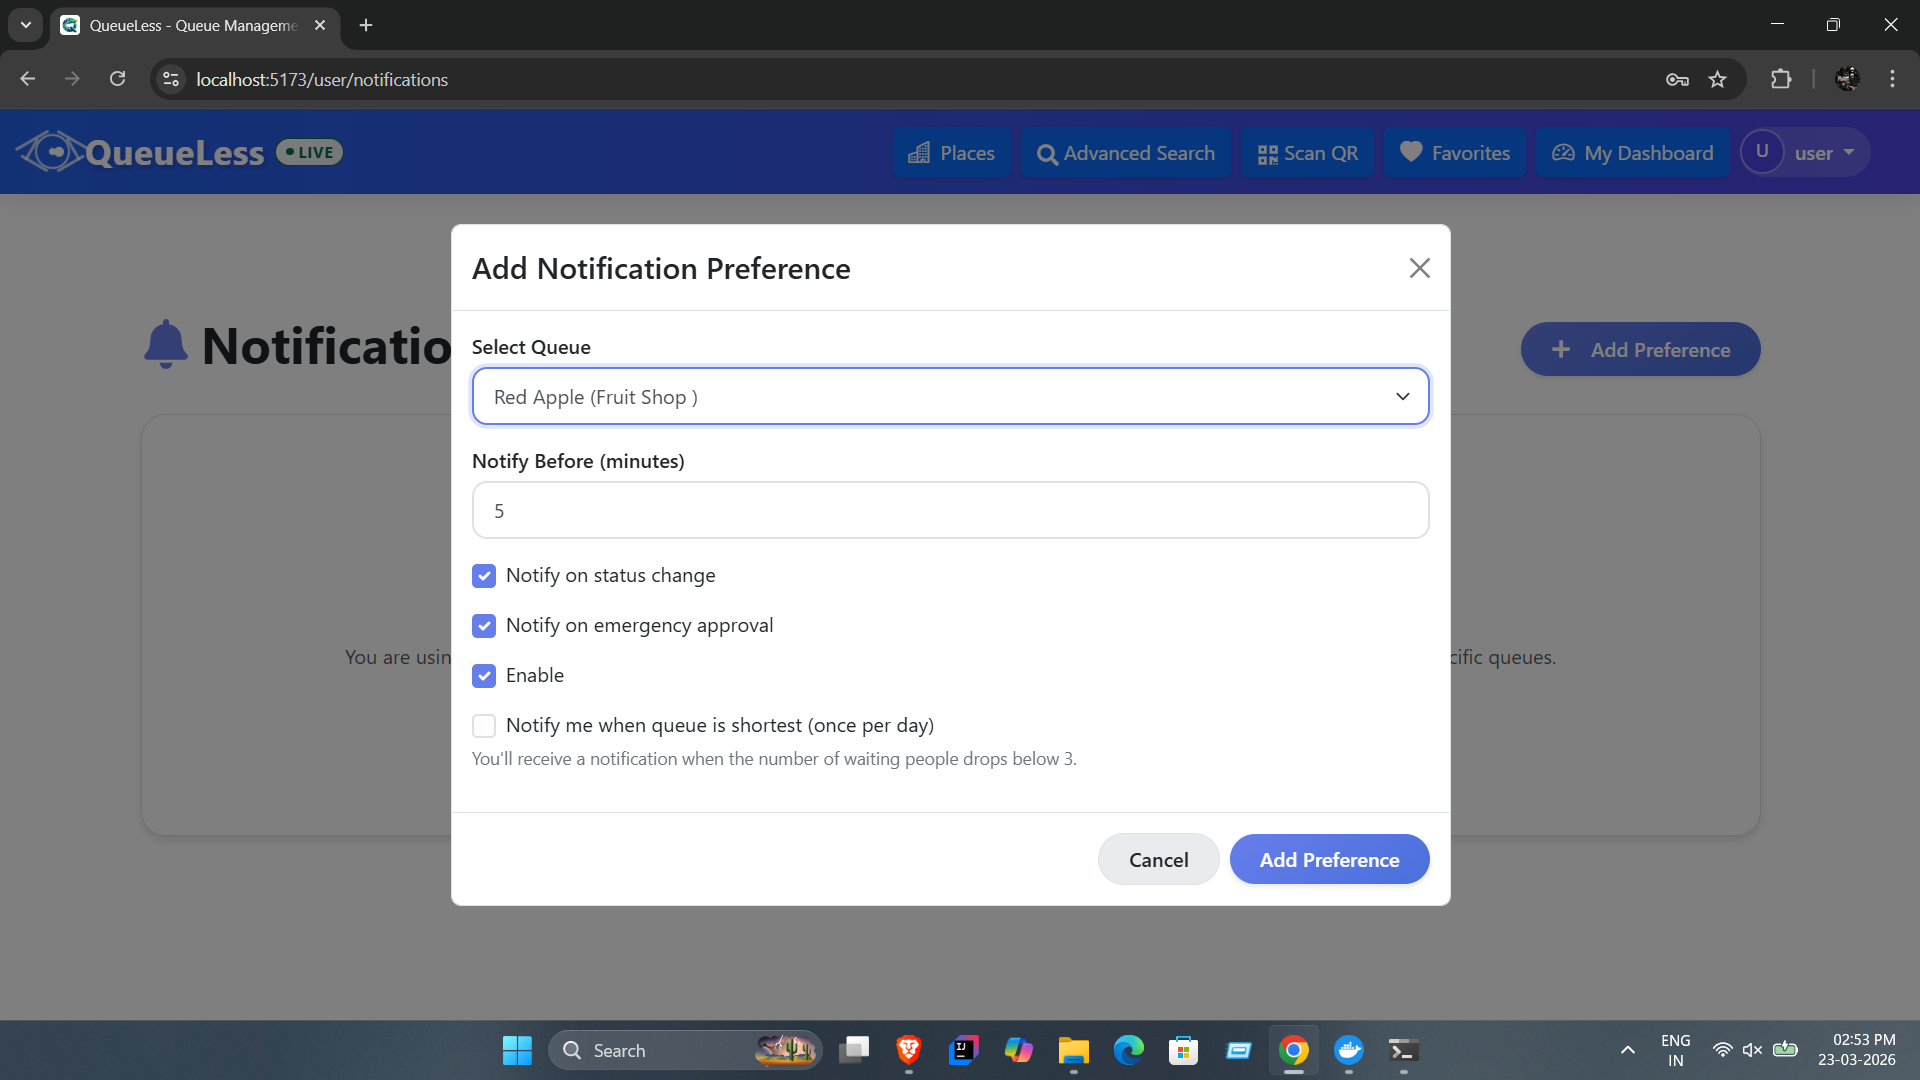Switch to Chrome on the taskbar

click(x=1294, y=1050)
